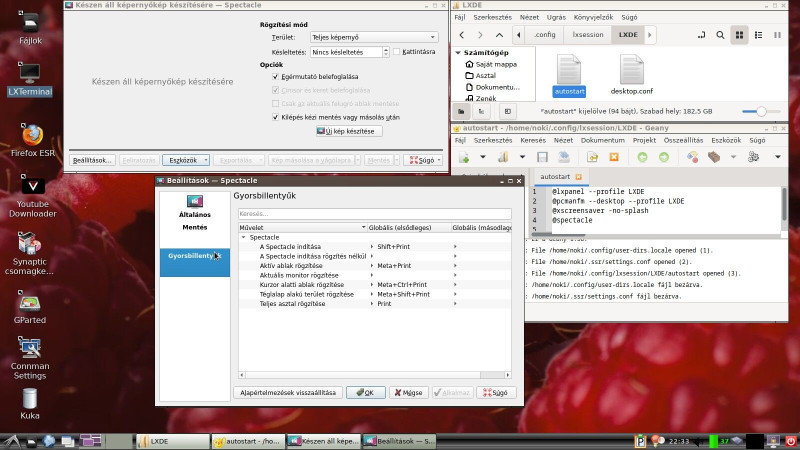Navigate back in Geany toolbar

(x=642, y=157)
